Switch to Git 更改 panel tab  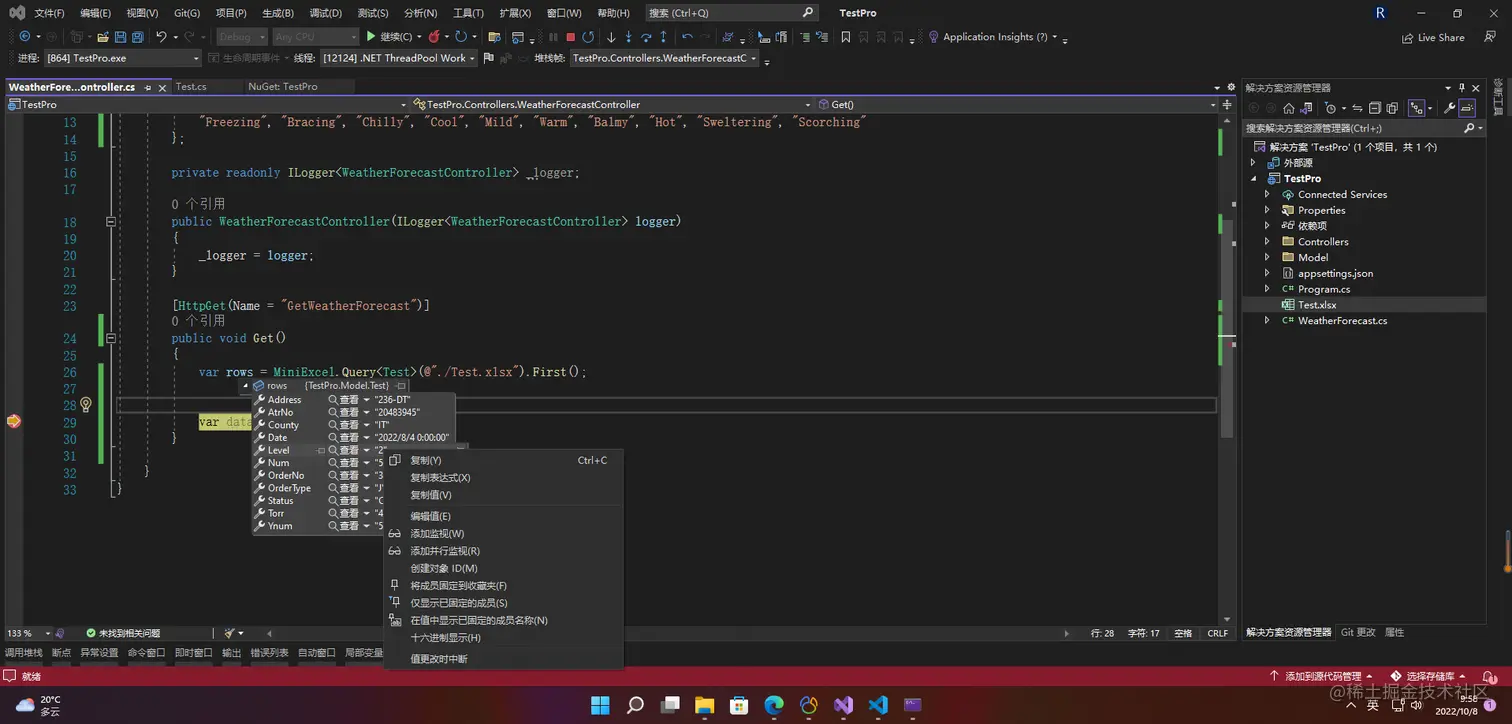point(1358,633)
